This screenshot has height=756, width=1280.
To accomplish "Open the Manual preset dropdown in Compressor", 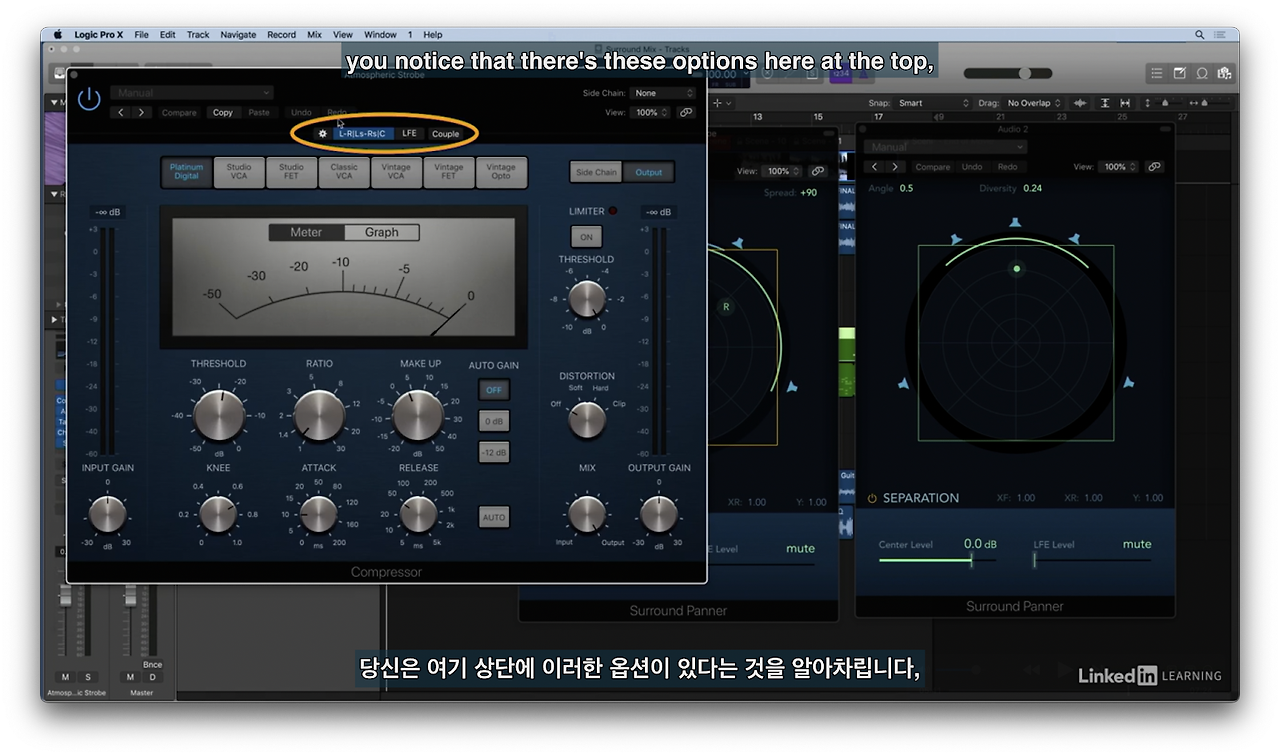I will (x=192, y=93).
